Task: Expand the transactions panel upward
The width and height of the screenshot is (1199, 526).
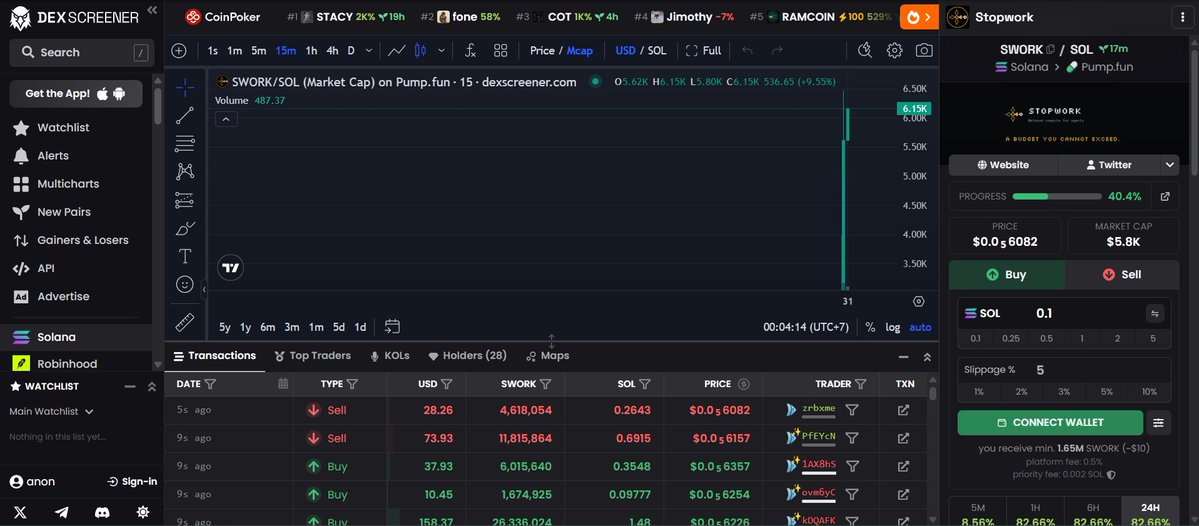Action: tap(927, 356)
